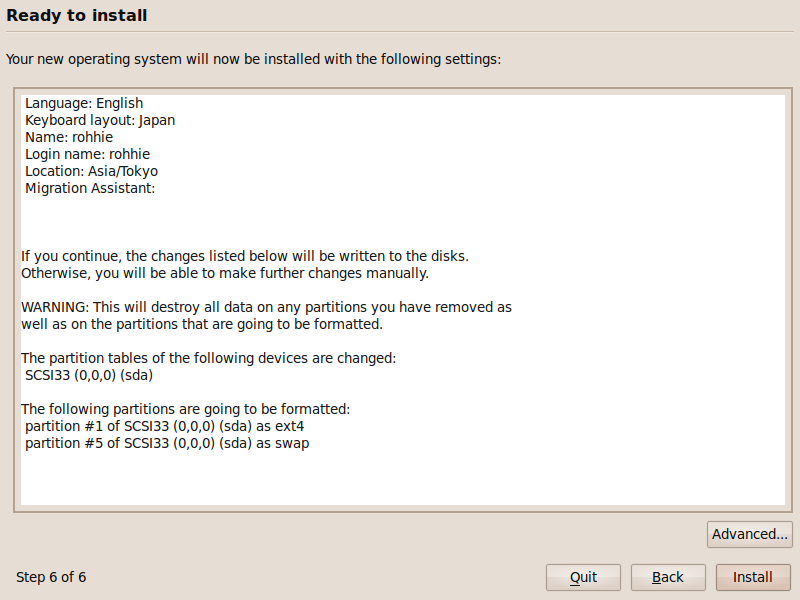800x600 pixels.
Task: Click the Name: rohhie text line
Action: 69,137
